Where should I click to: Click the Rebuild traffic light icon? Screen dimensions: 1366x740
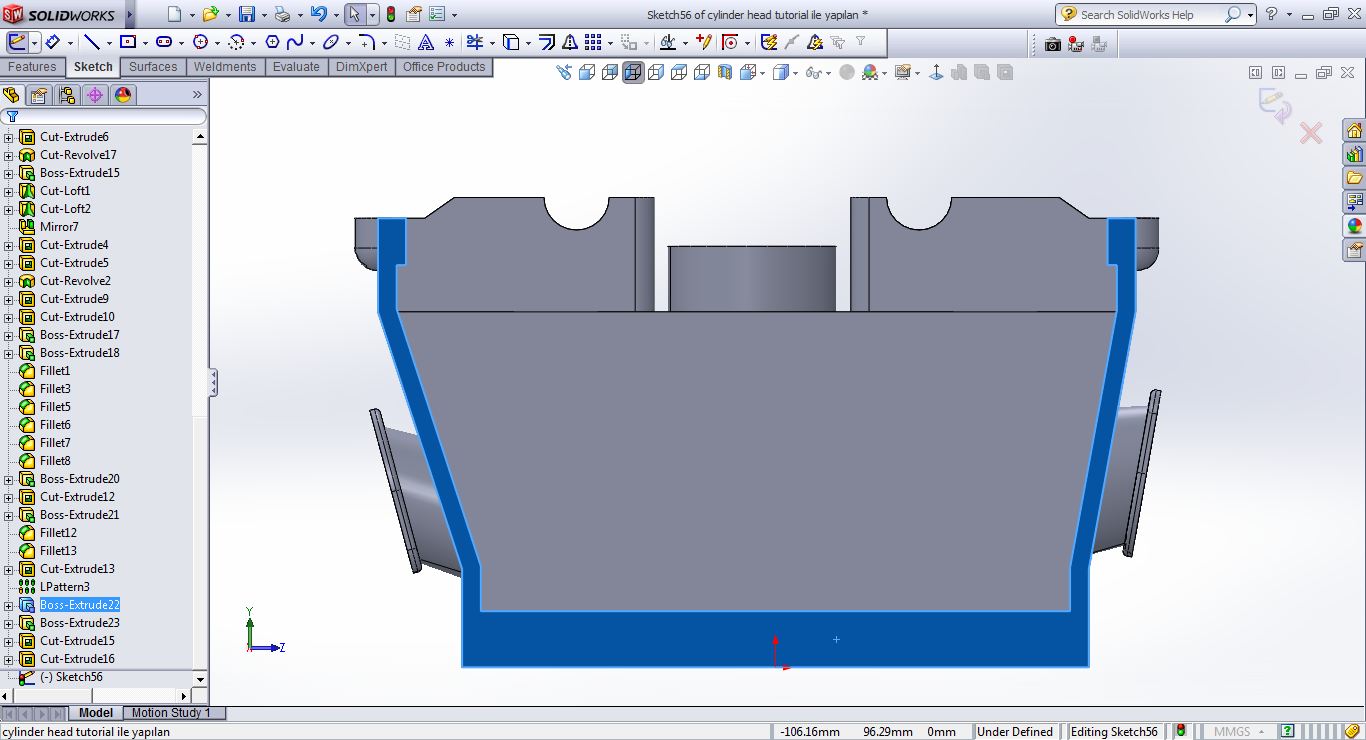pos(390,15)
